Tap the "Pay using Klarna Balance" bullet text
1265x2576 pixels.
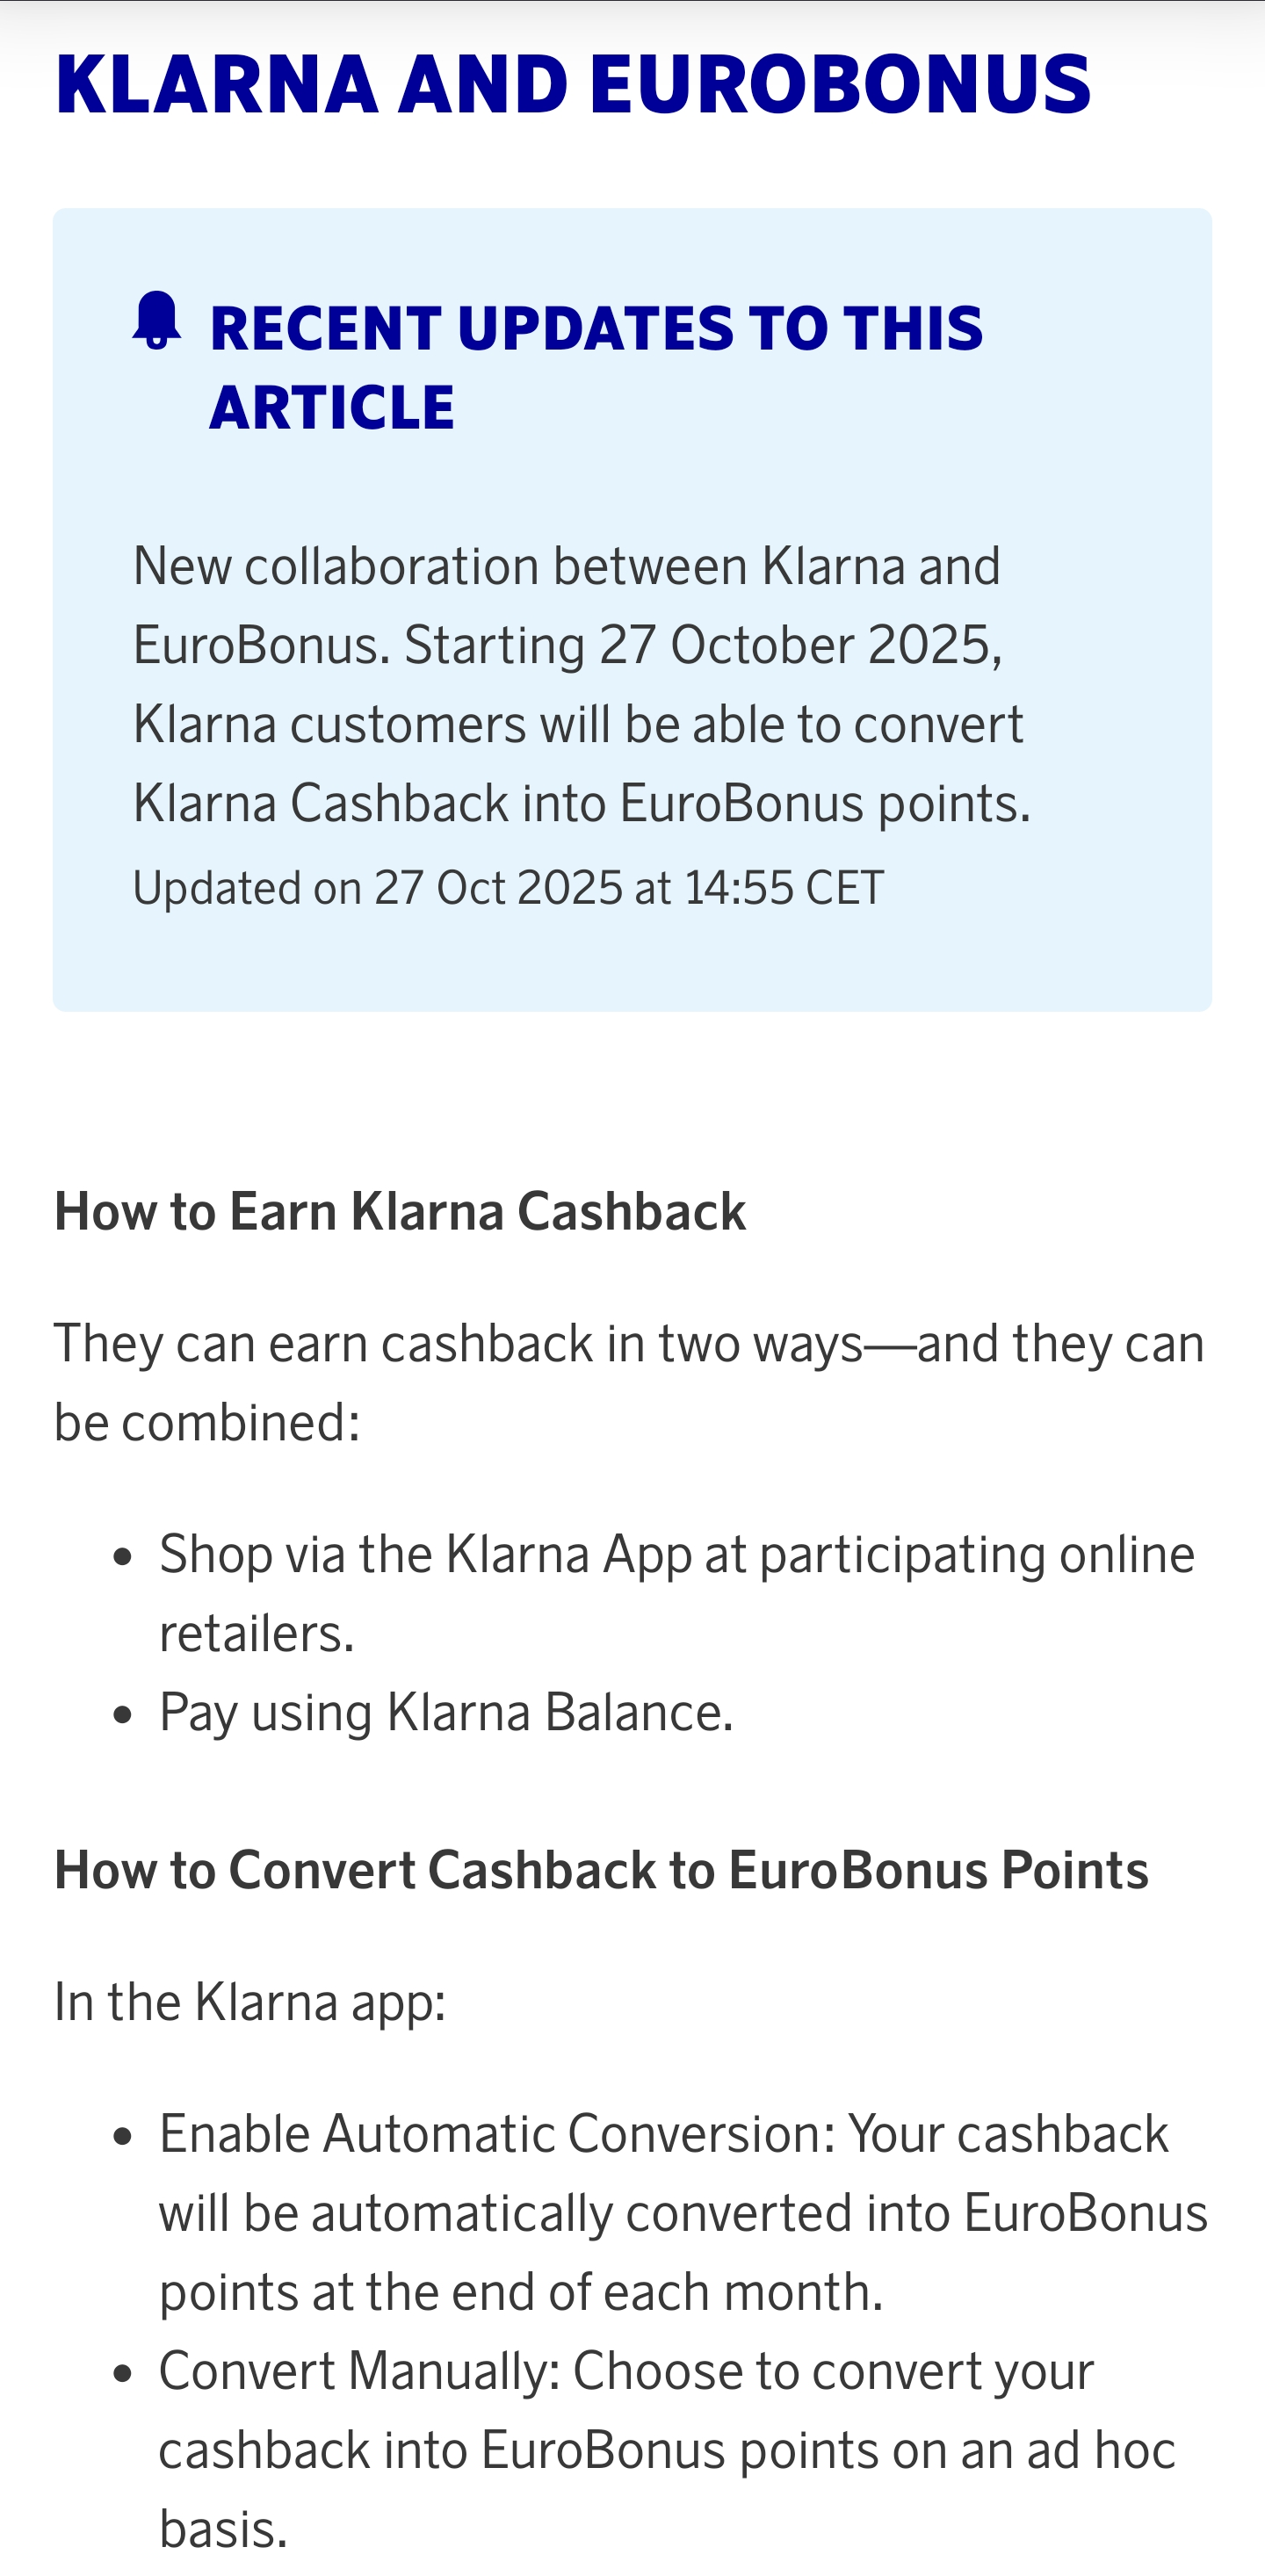[446, 1713]
